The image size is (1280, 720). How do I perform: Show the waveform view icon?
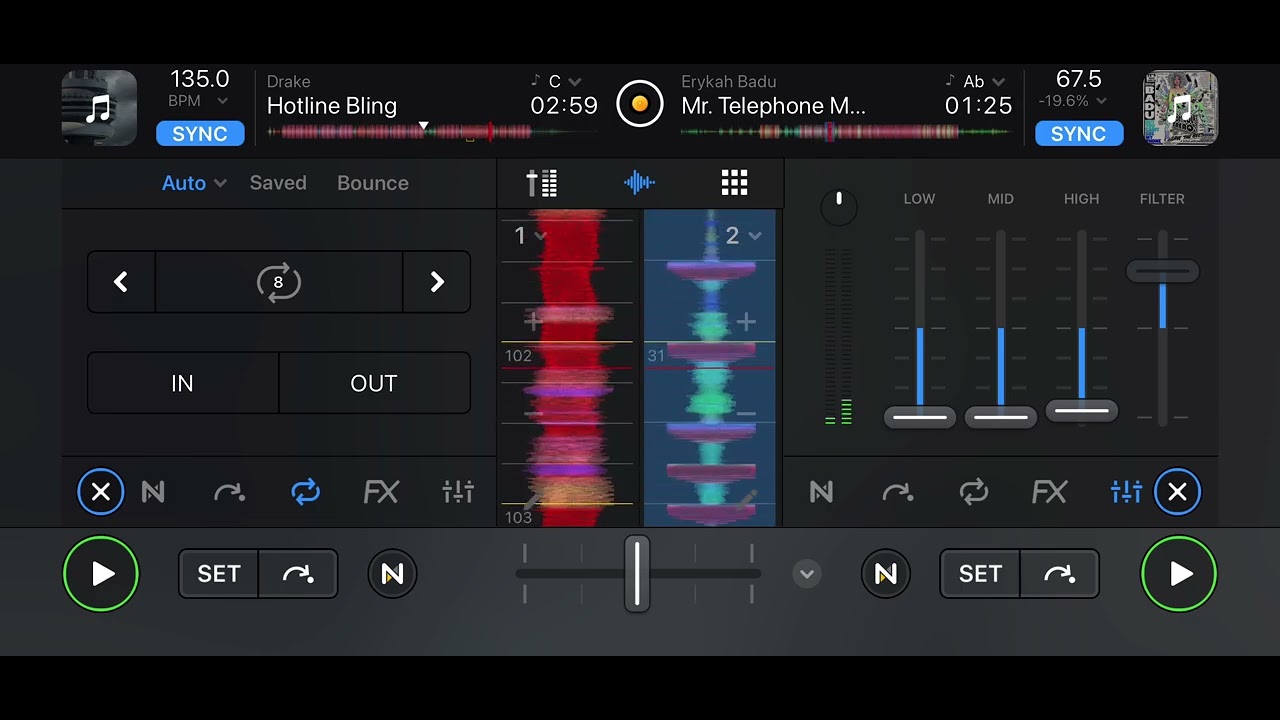[x=639, y=183]
